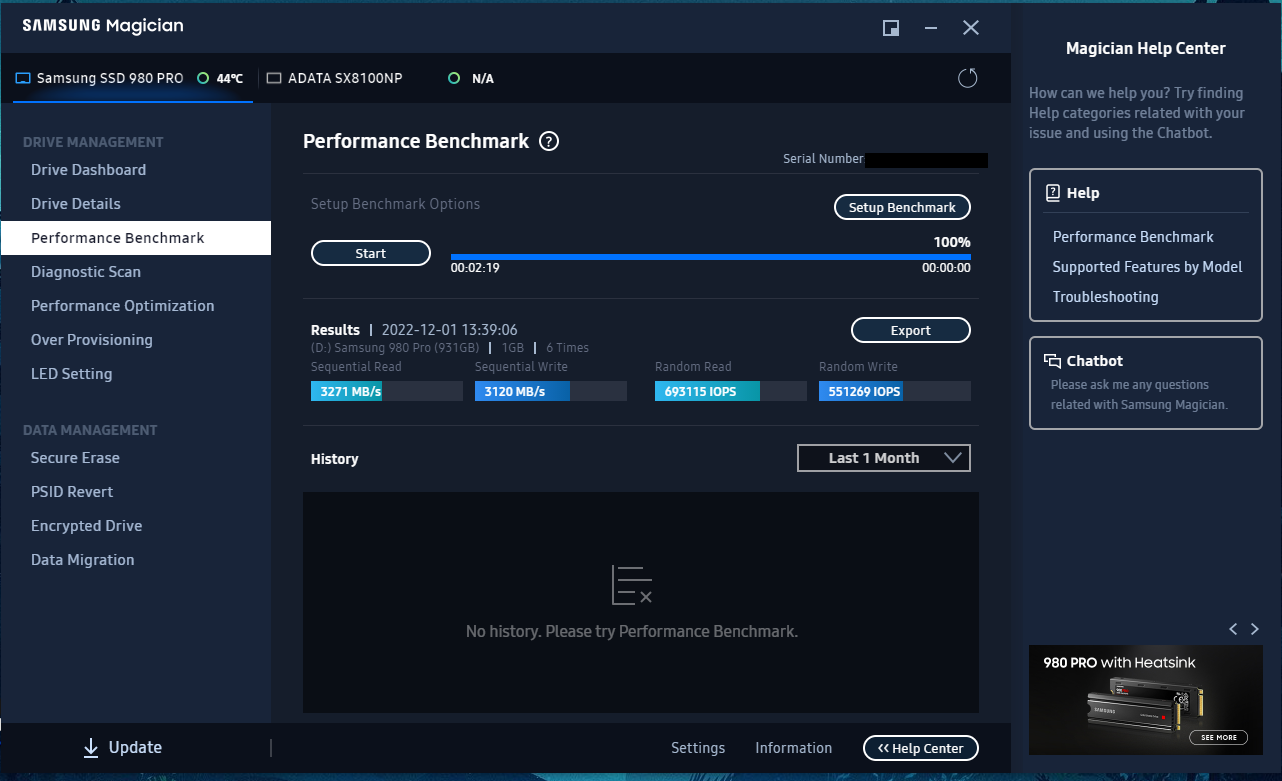The width and height of the screenshot is (1282, 781).
Task: Switch to the ADATA SX8100NP drive tab
Action: coord(380,78)
